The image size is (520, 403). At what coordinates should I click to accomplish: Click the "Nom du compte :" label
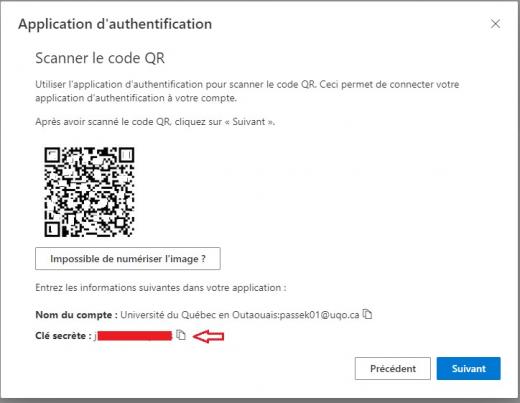pyautogui.click(x=76, y=315)
